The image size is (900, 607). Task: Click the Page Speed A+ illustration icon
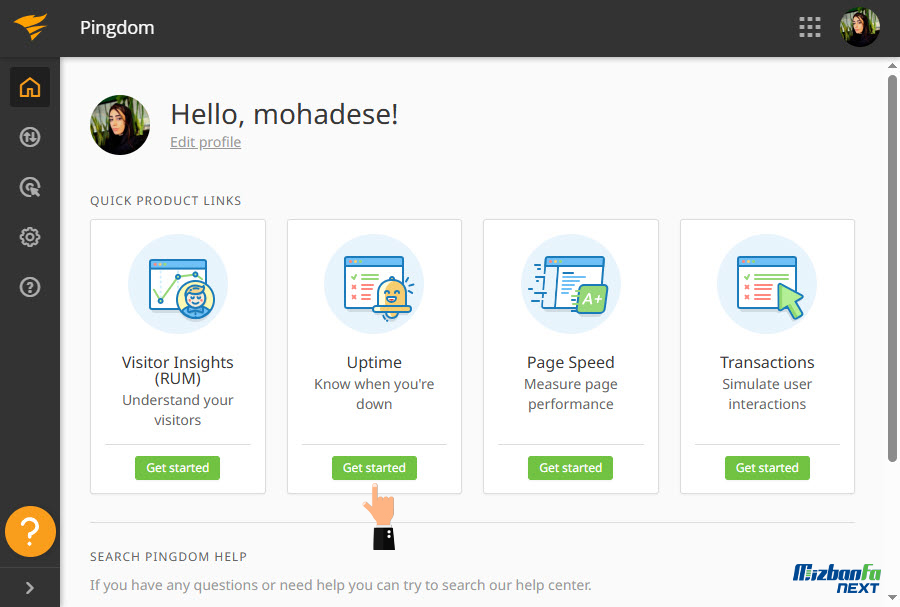[x=571, y=284]
